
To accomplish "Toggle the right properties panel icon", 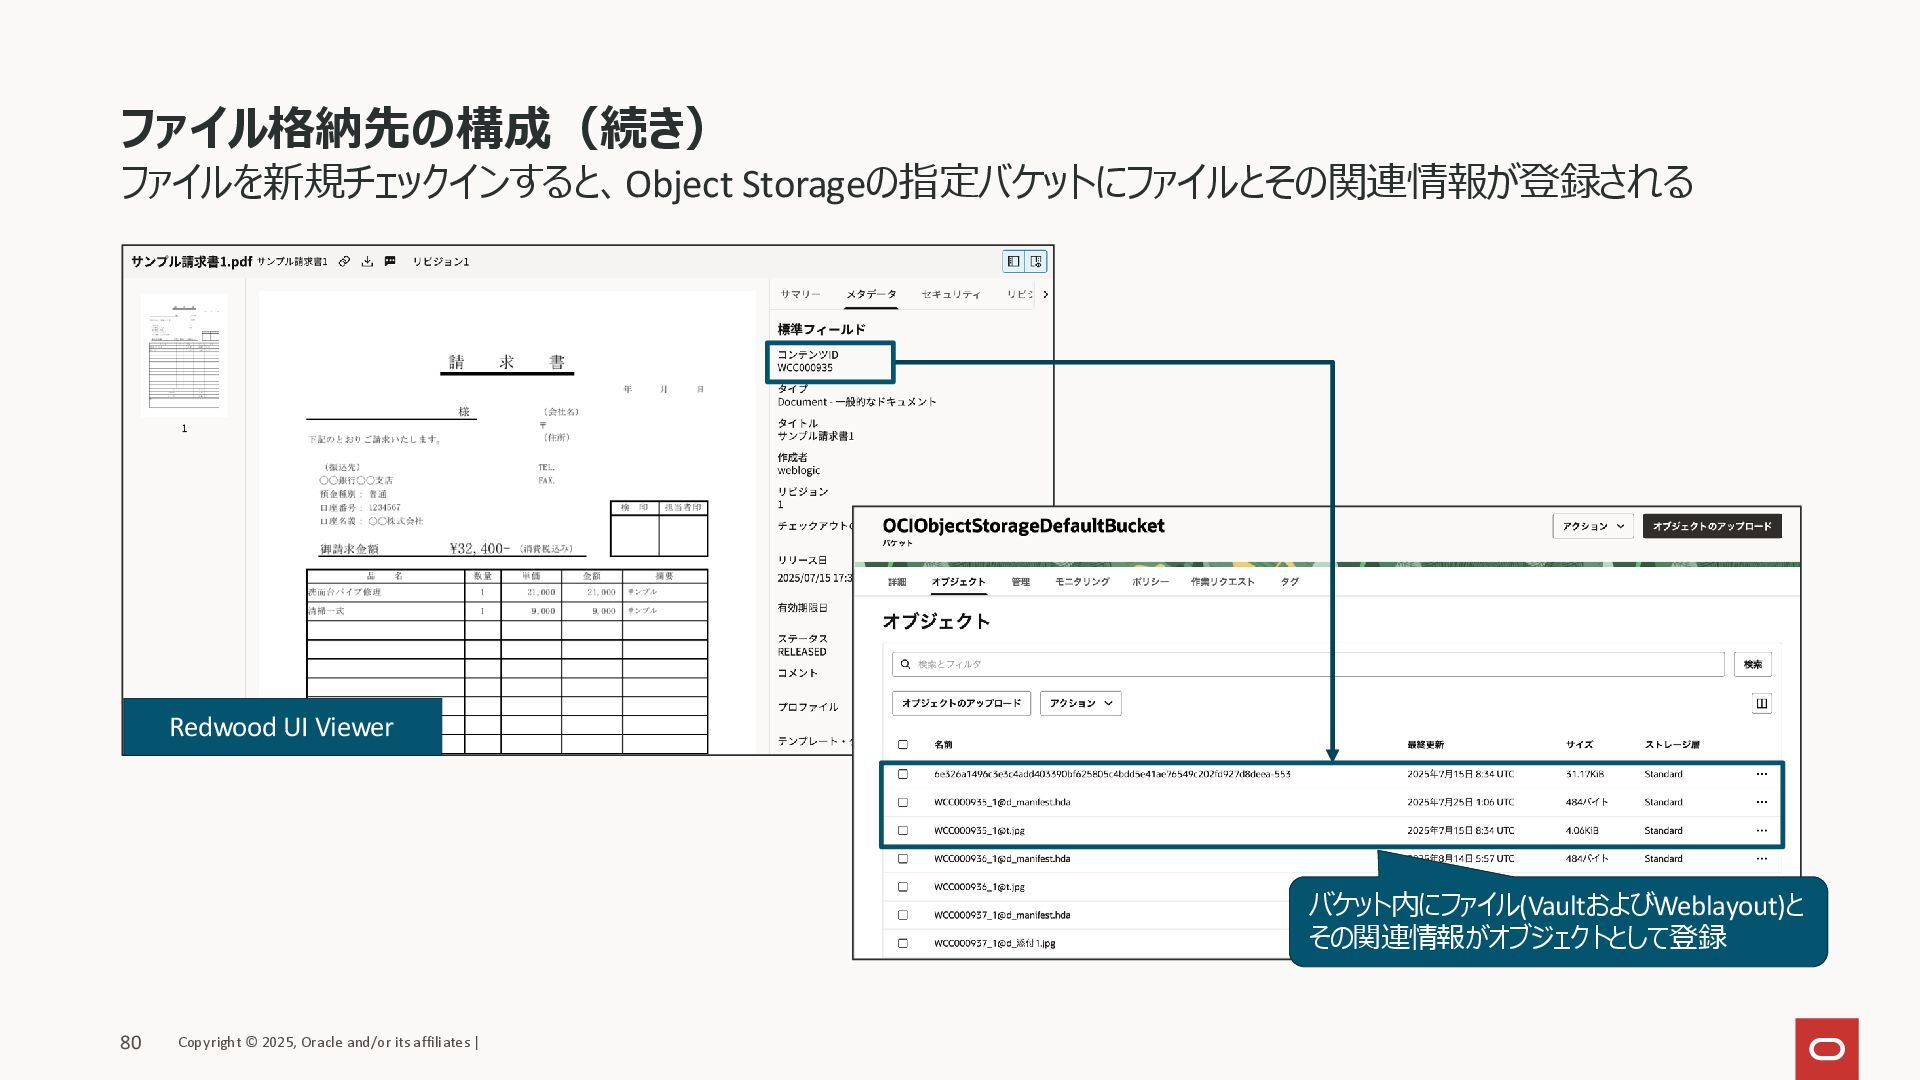I will click(1037, 261).
